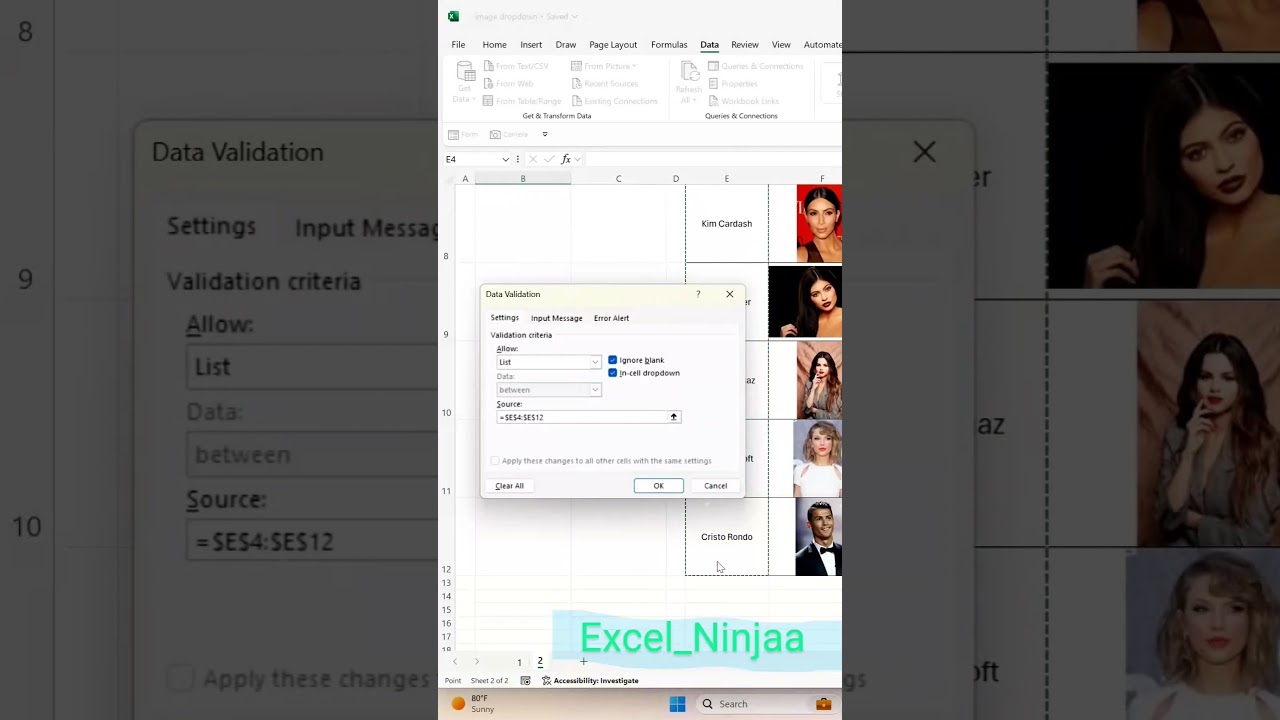This screenshot has width=1280, height=720.
Task: Open the Input Message tab in dialog
Action: (x=556, y=318)
